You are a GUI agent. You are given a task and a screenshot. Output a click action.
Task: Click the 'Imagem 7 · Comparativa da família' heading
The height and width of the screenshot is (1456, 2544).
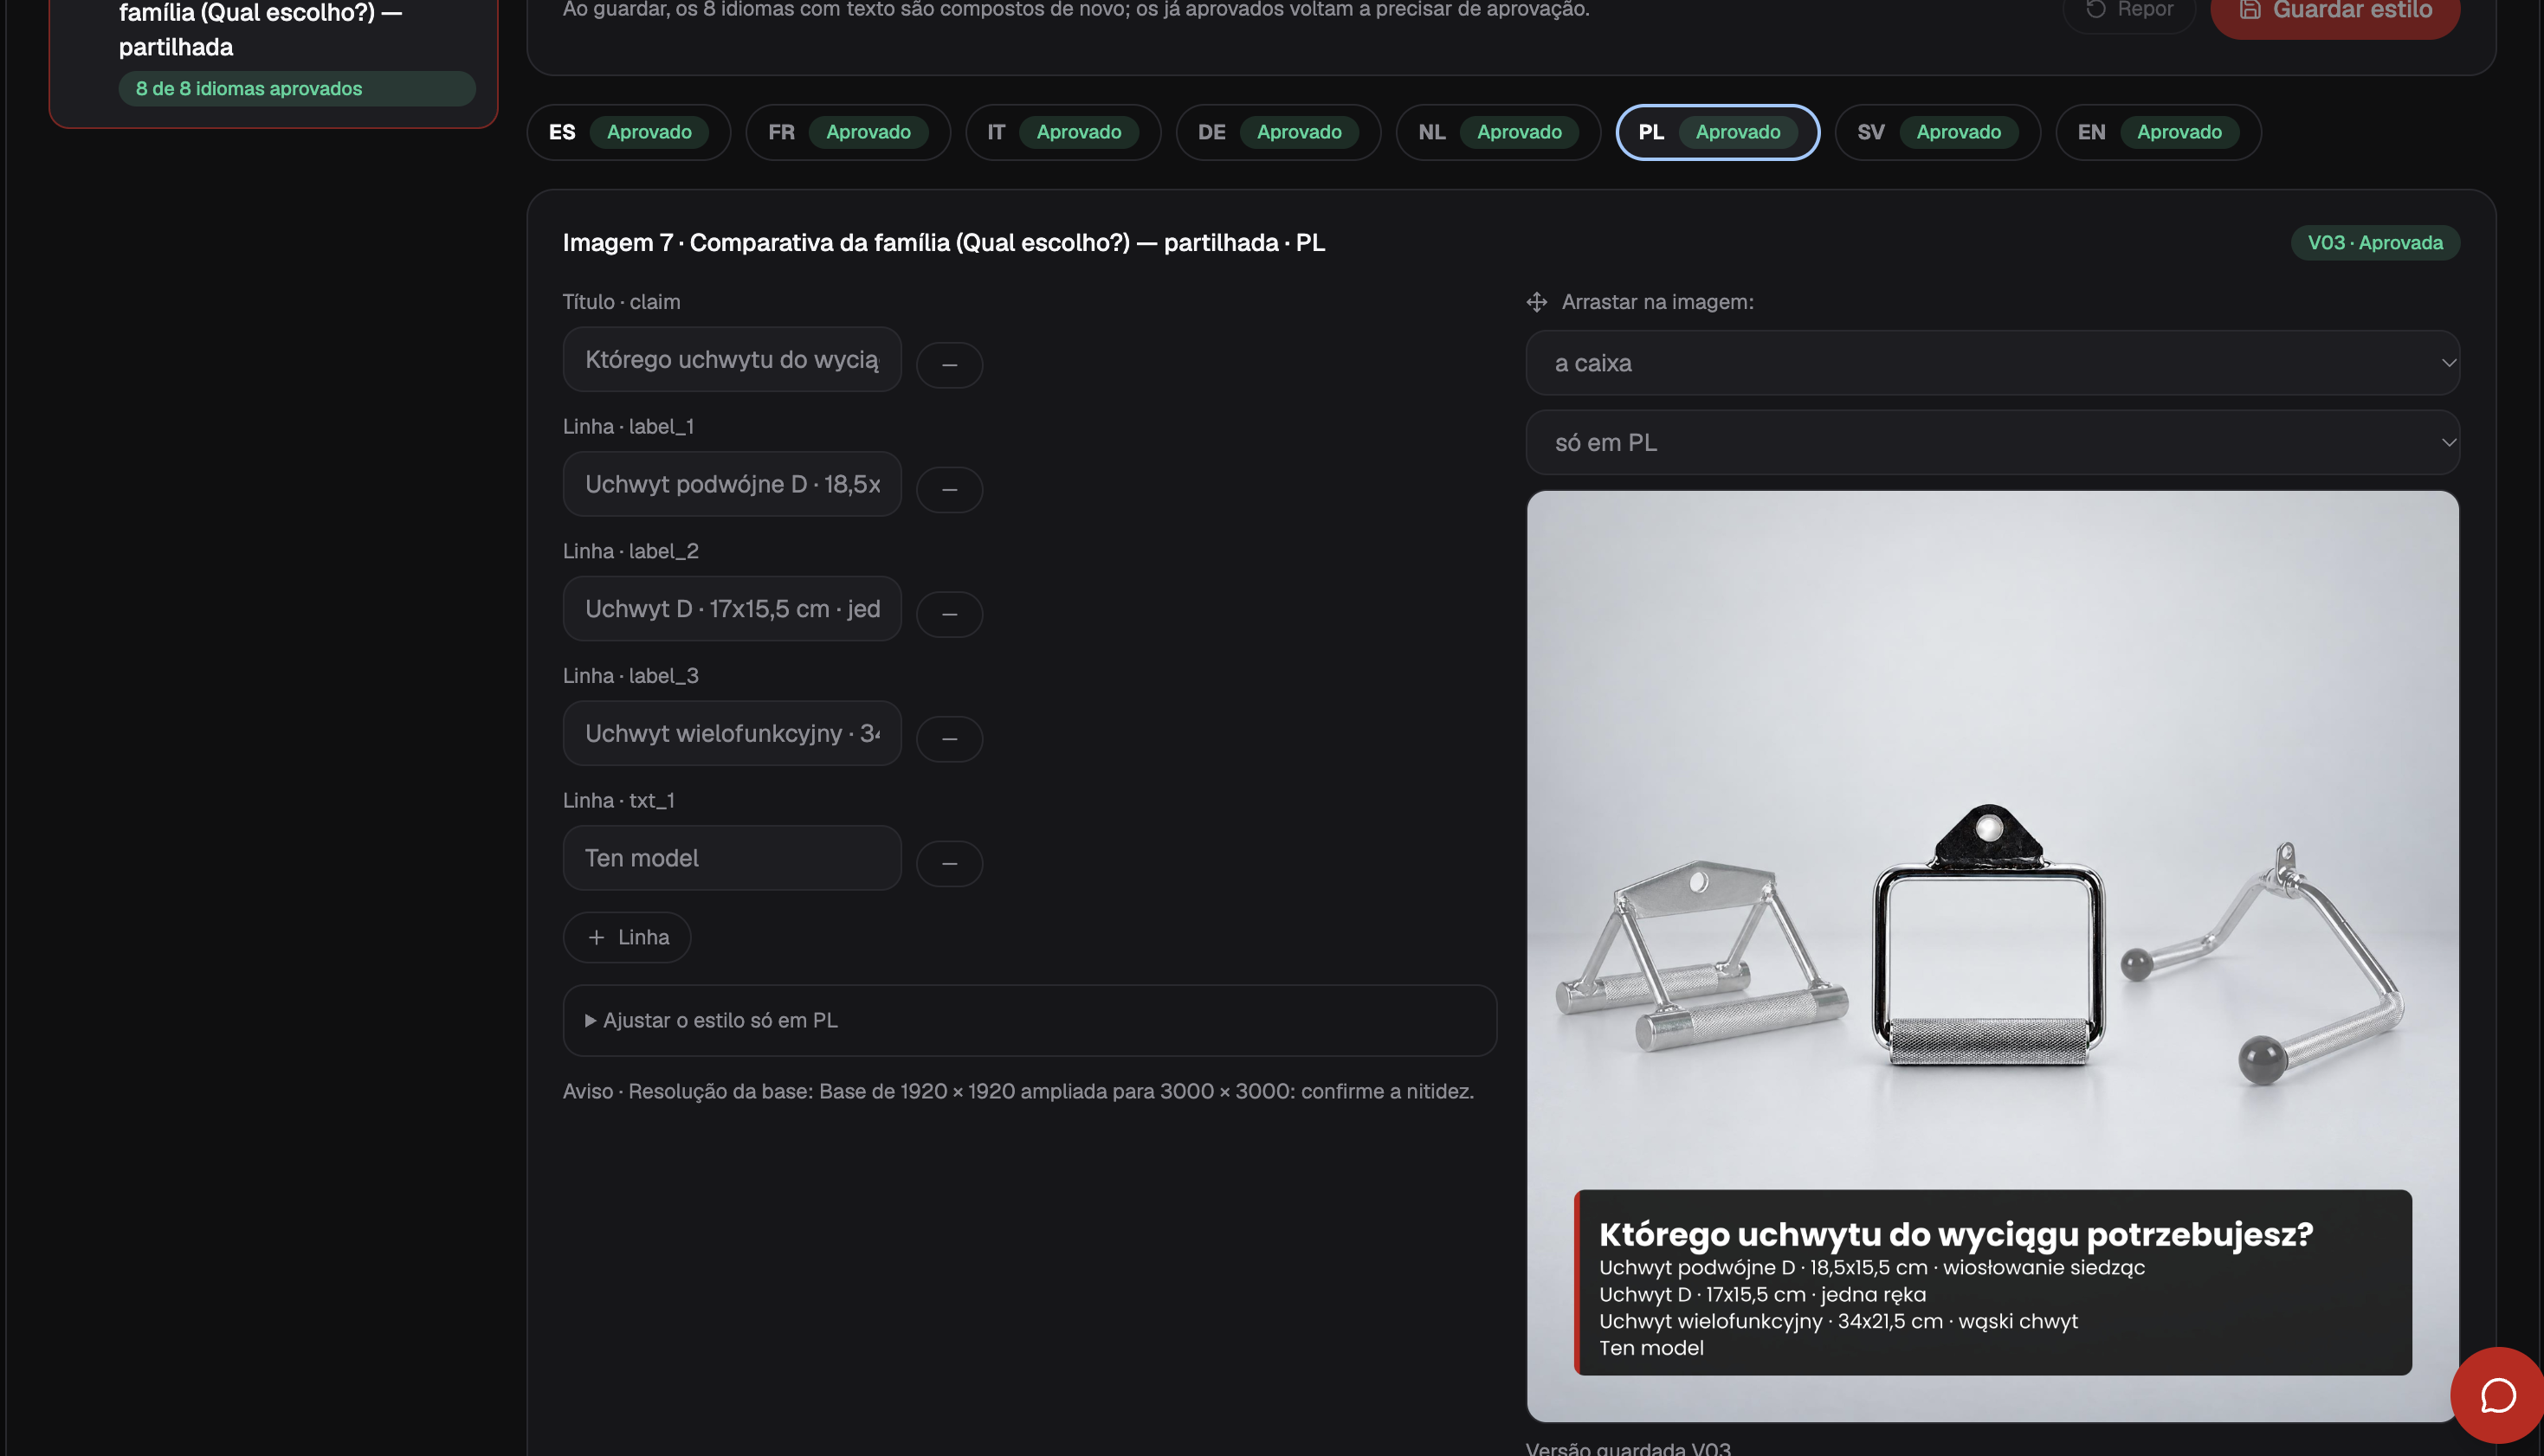[x=943, y=243]
